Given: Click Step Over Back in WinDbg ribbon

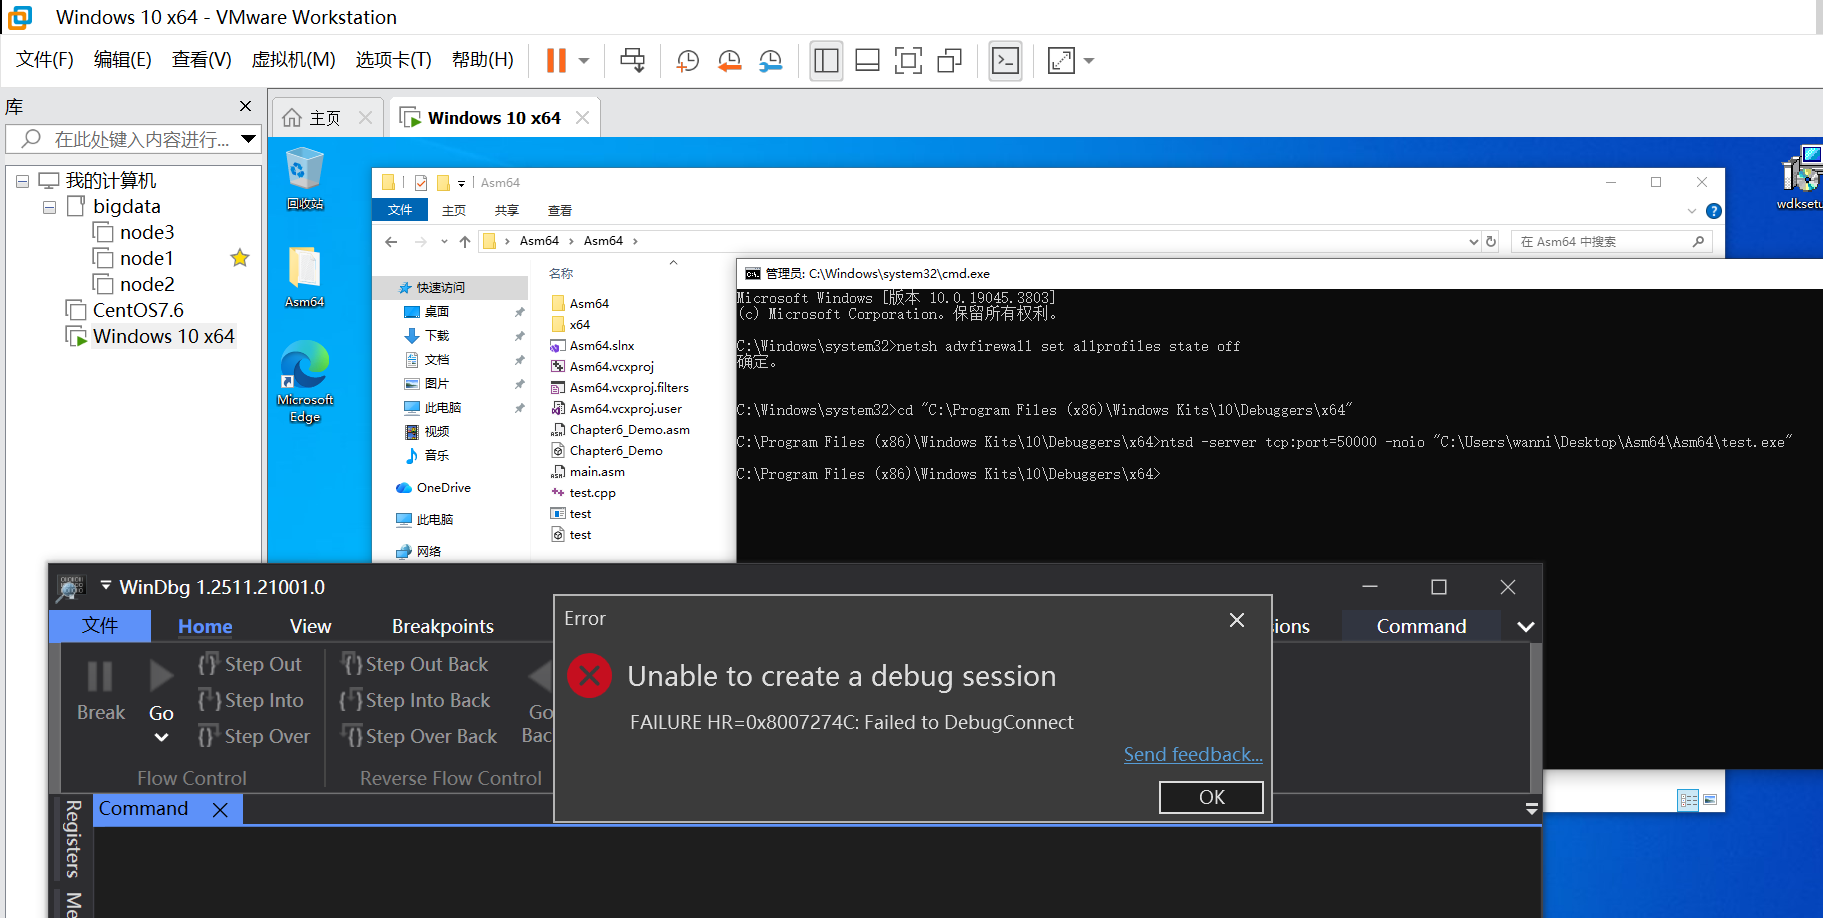Looking at the screenshot, I should [419, 736].
